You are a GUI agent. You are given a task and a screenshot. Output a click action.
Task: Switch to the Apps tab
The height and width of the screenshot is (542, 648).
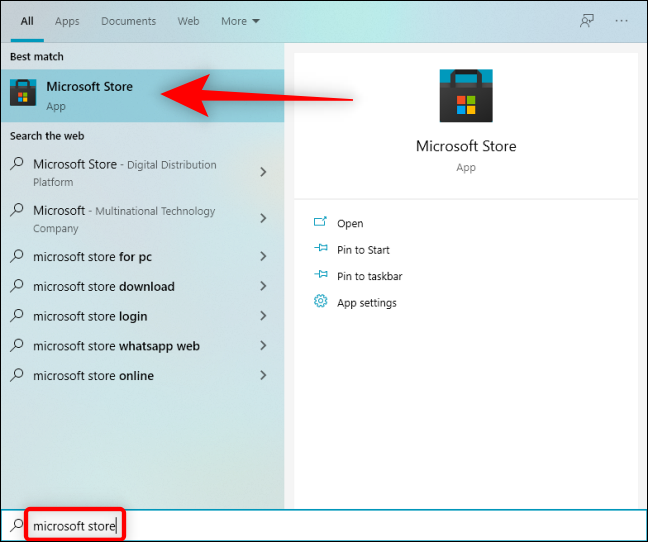[67, 21]
